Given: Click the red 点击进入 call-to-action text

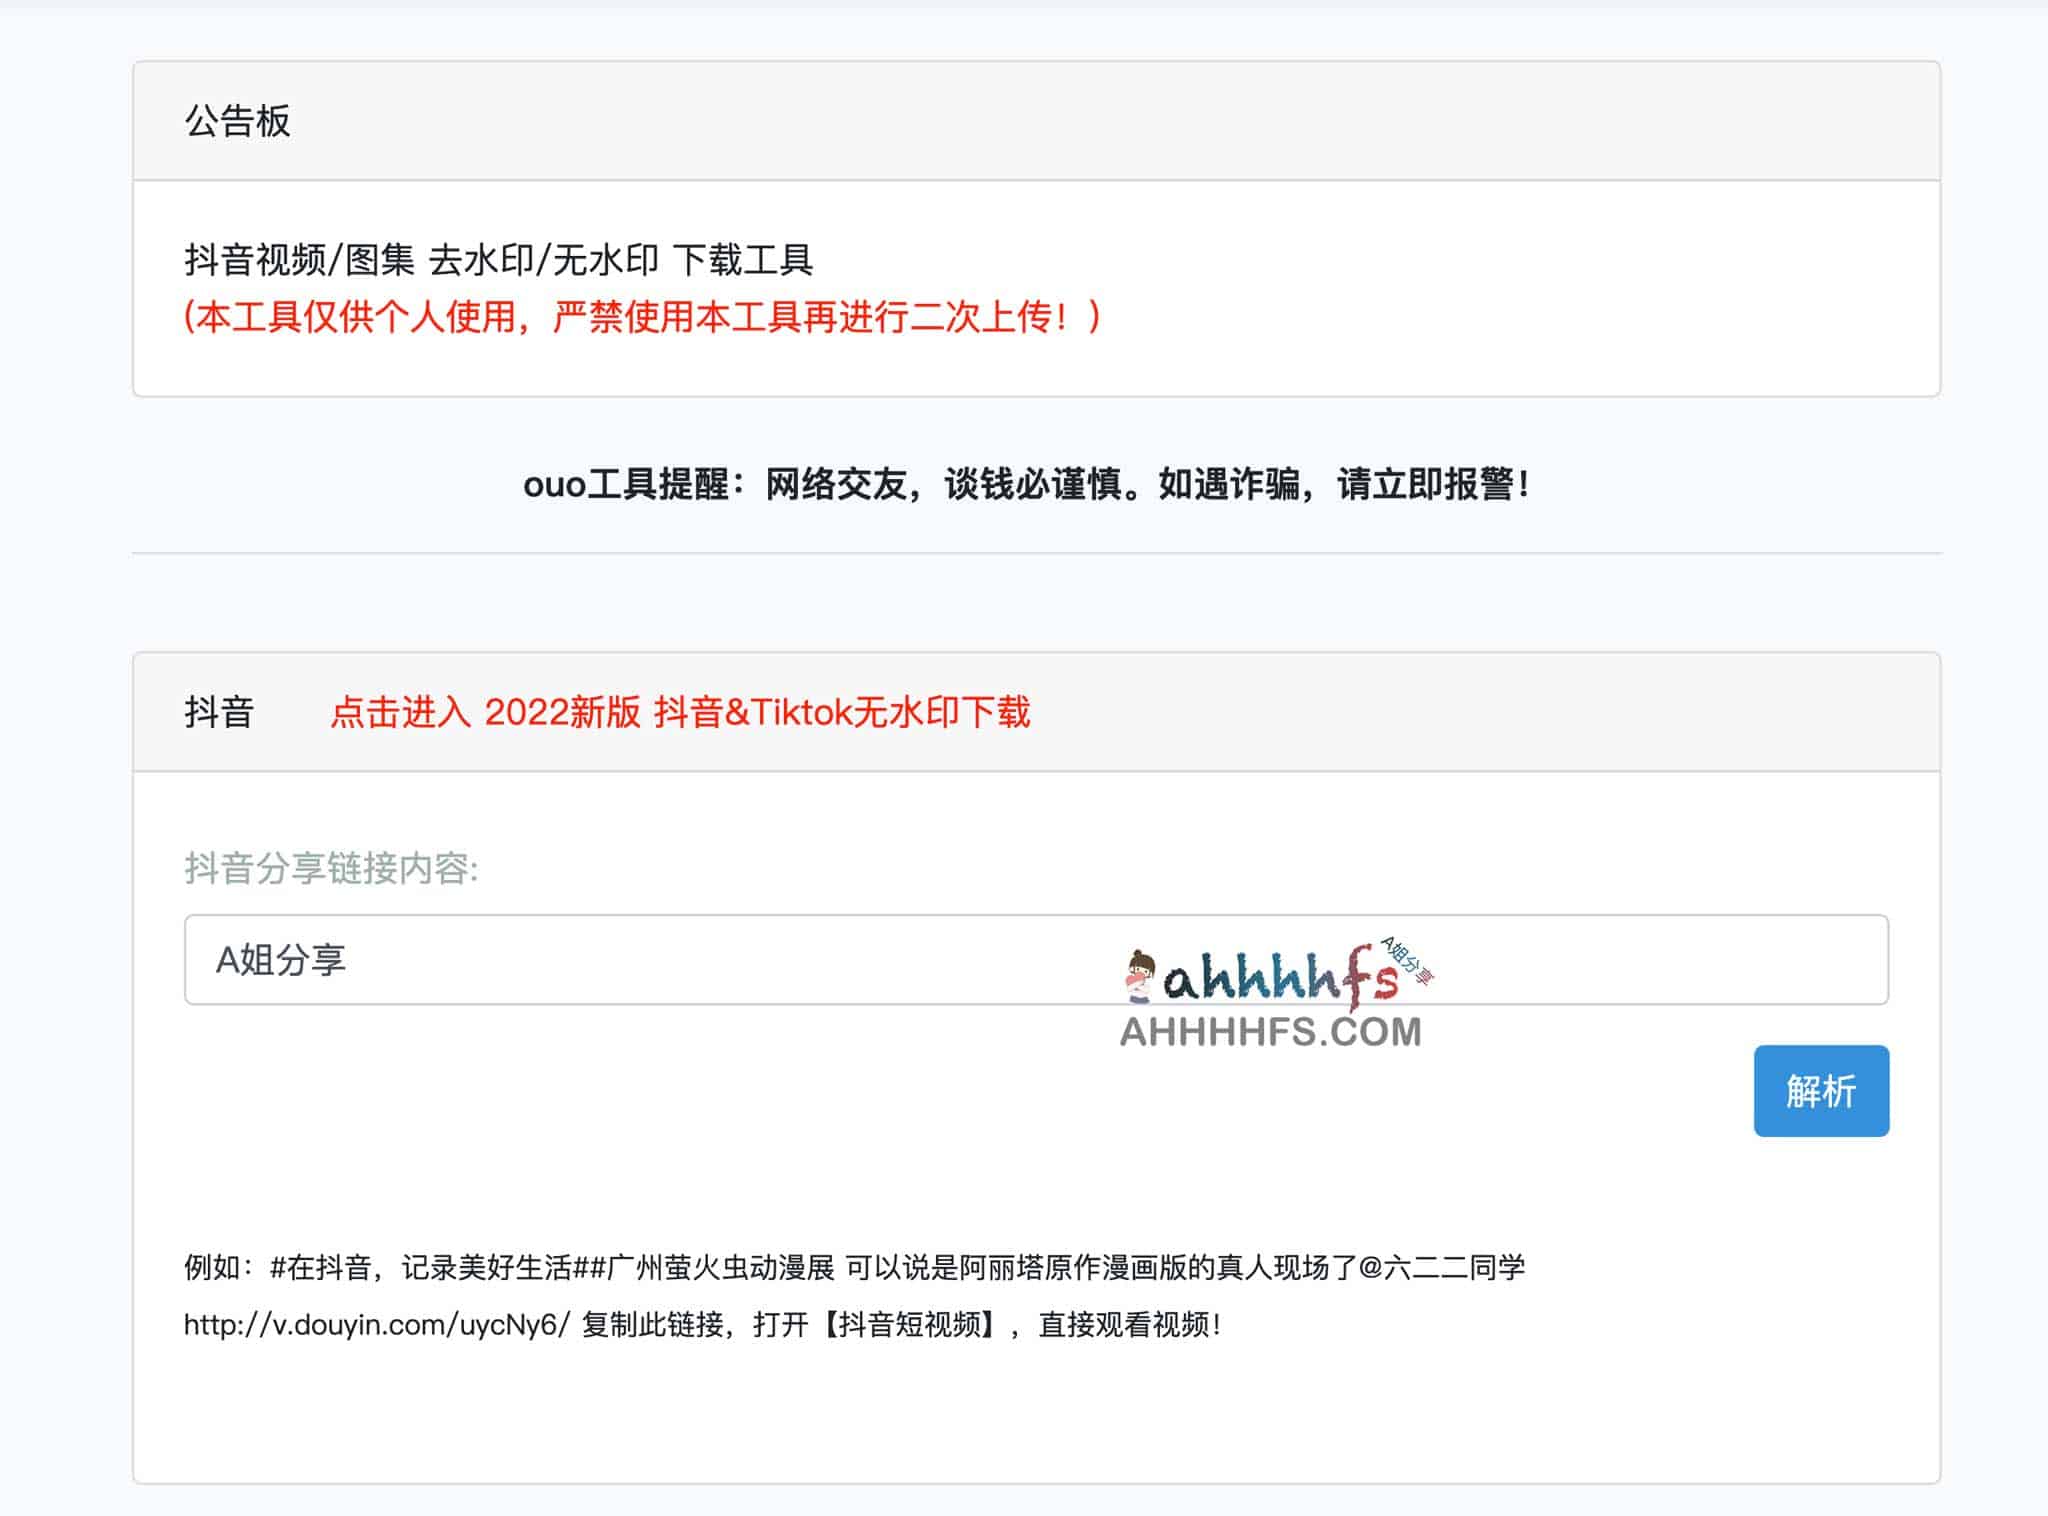Looking at the screenshot, I should [399, 713].
